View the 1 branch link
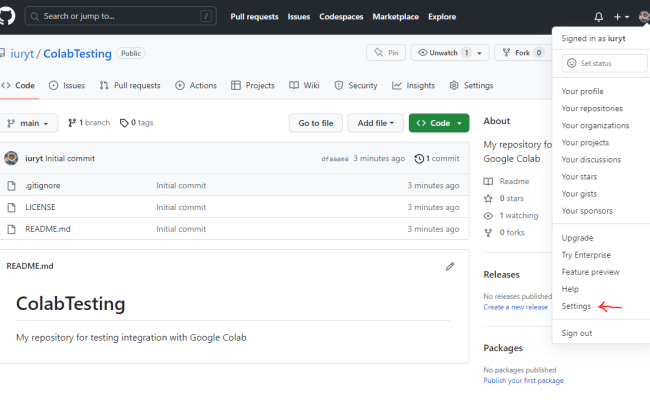Viewport: 650px width, 400px height. (x=89, y=123)
